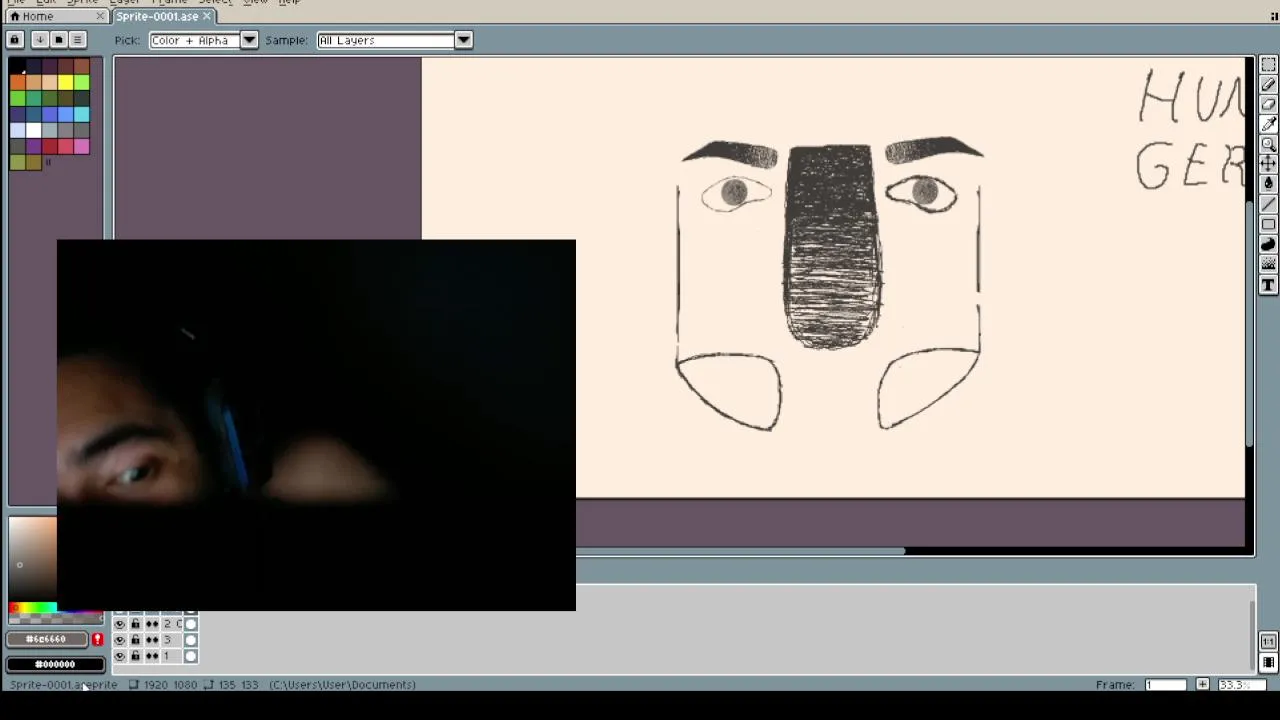The image size is (1280, 720).
Task: Click the foreground color #6e6660 button
Action: pyautogui.click(x=46, y=639)
